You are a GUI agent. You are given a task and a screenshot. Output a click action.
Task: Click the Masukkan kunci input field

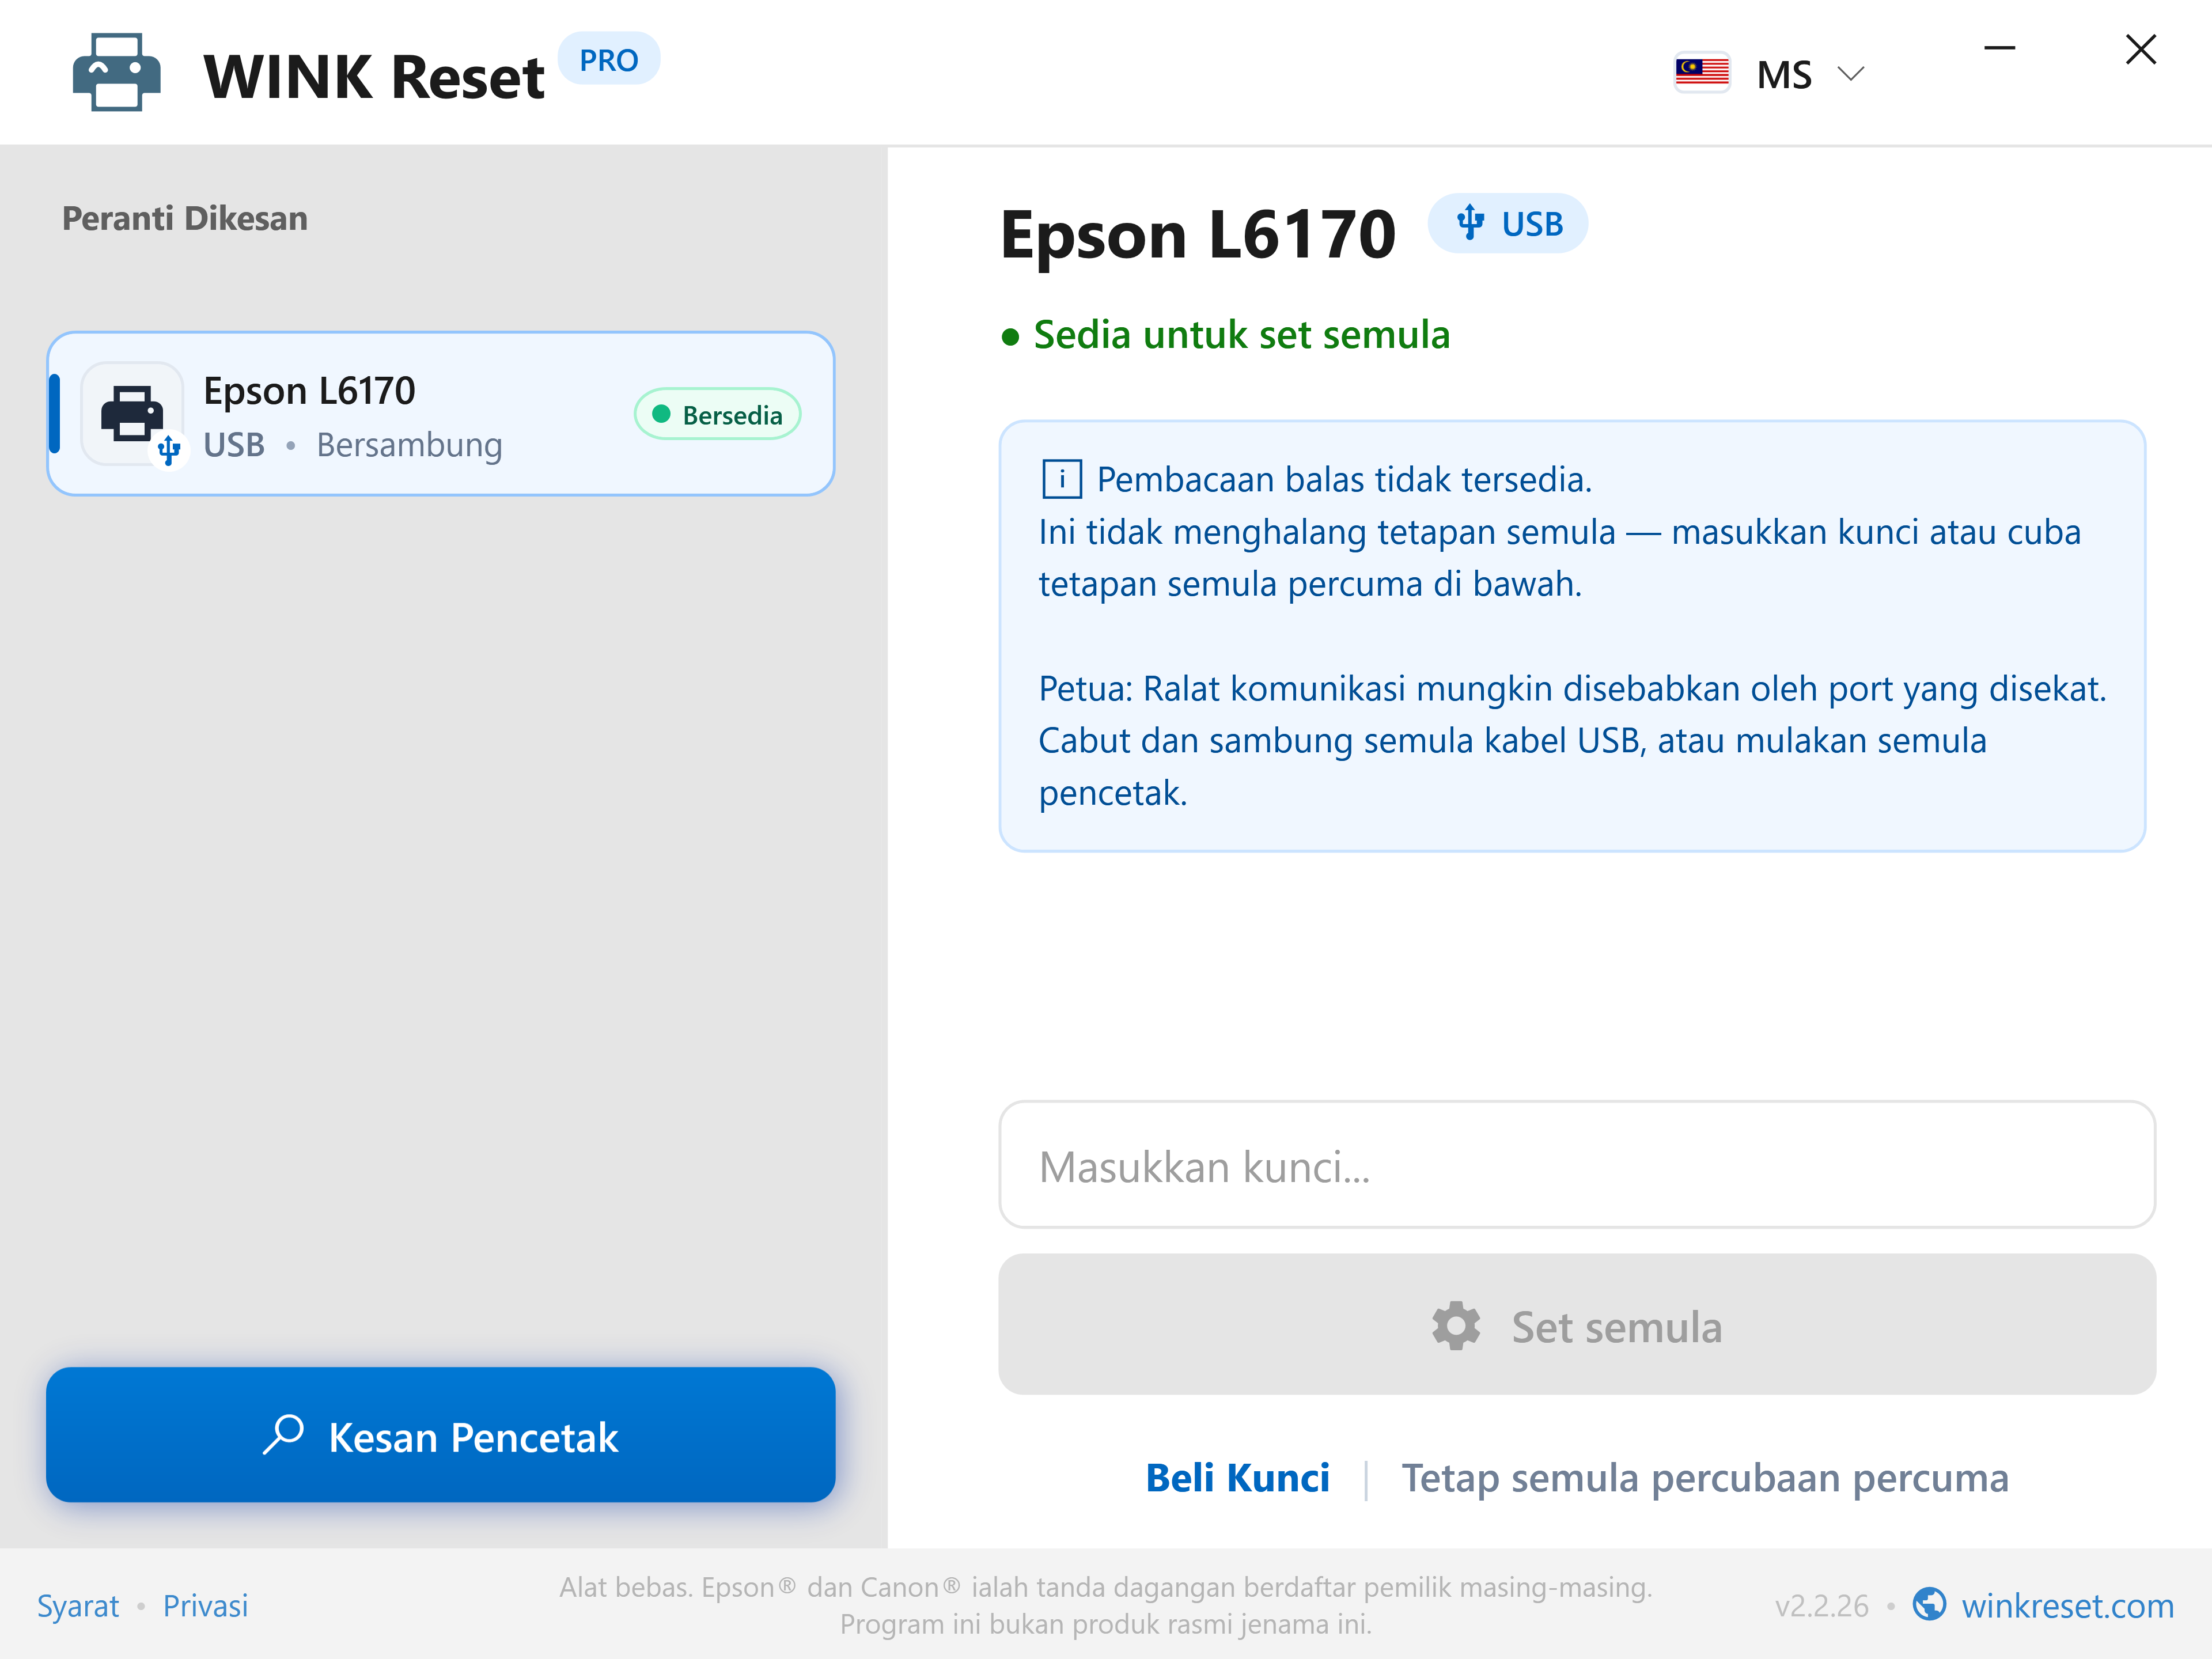point(1577,1165)
